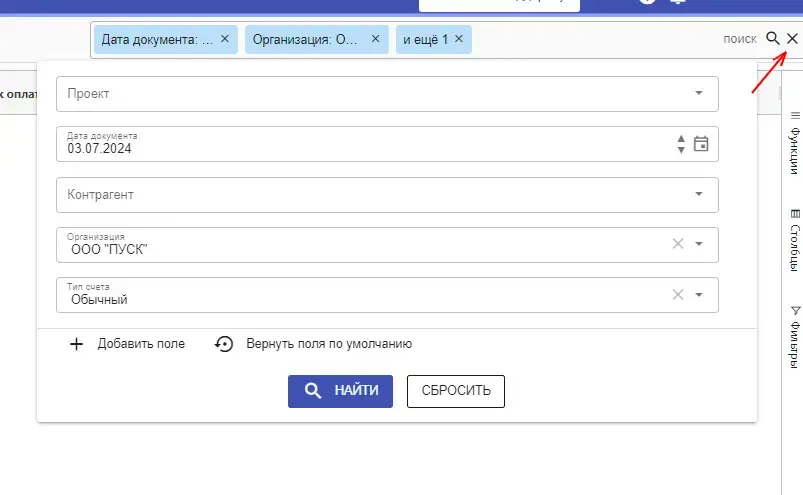Click "Вернуть поля по умолчанию" text

[329, 344]
